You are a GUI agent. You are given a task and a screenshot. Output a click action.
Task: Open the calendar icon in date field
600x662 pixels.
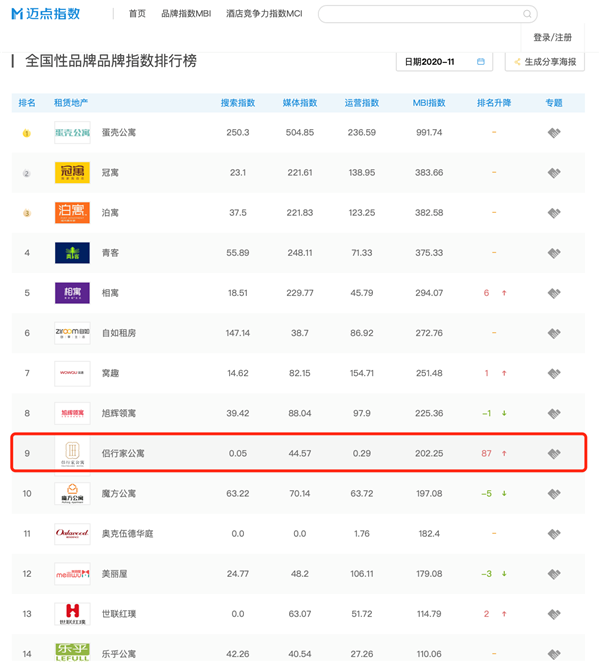click(x=481, y=62)
